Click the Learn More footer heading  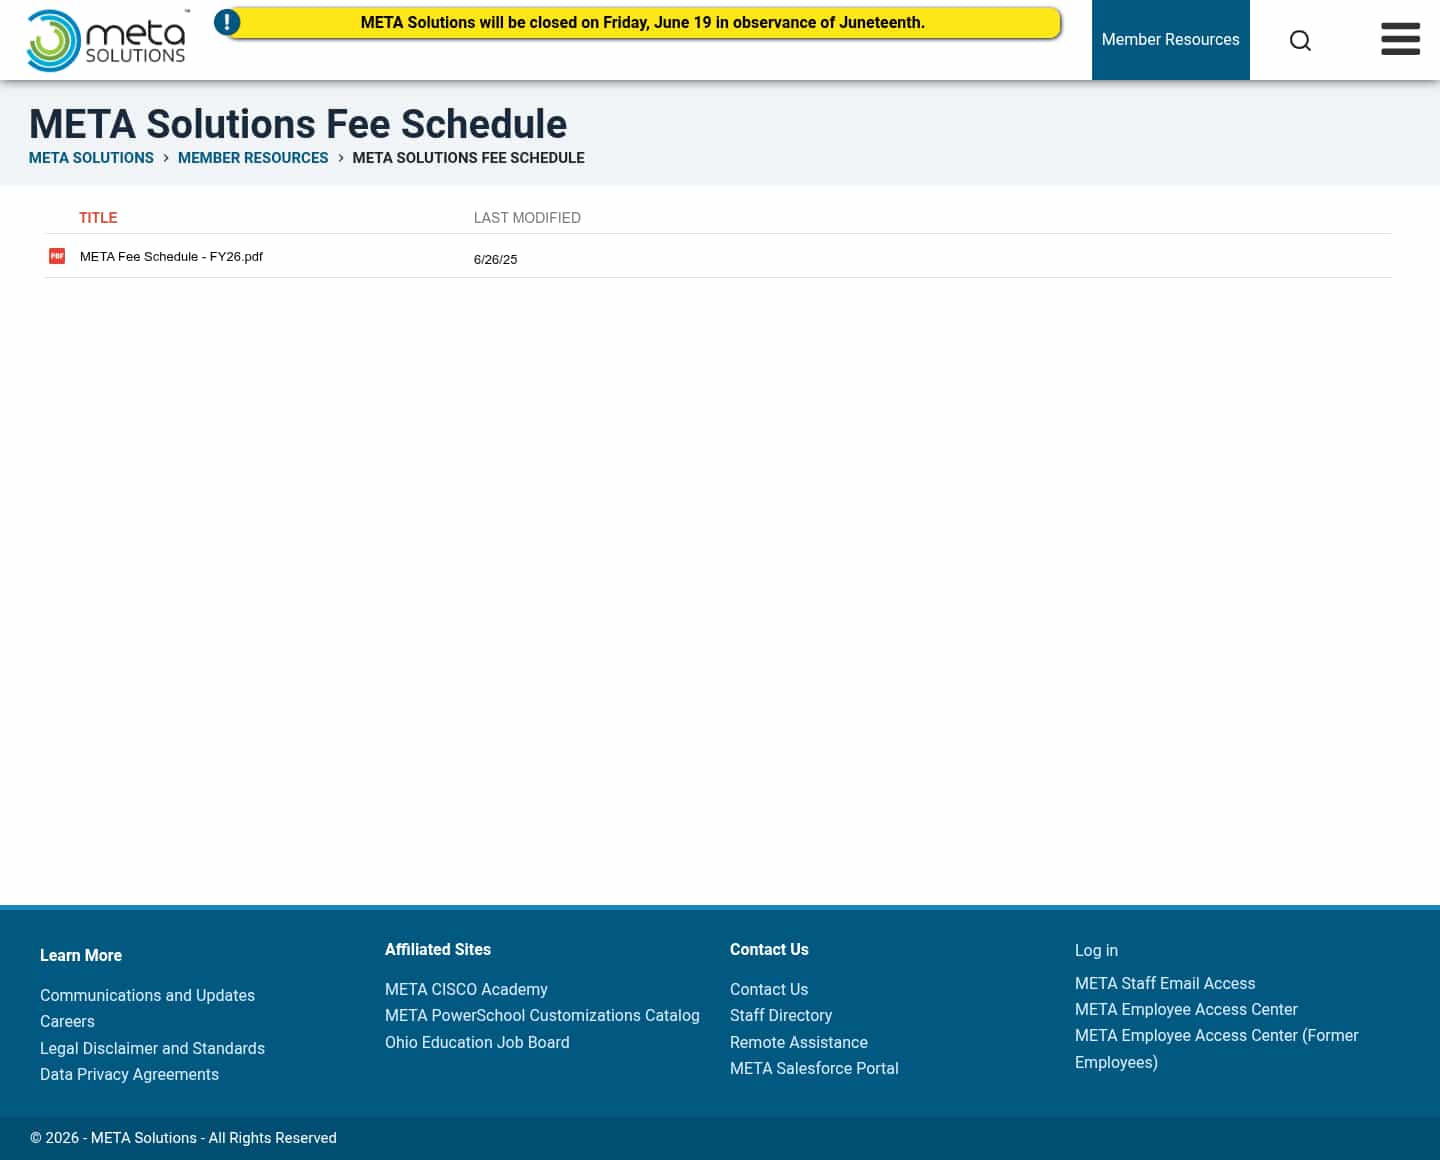click(81, 956)
